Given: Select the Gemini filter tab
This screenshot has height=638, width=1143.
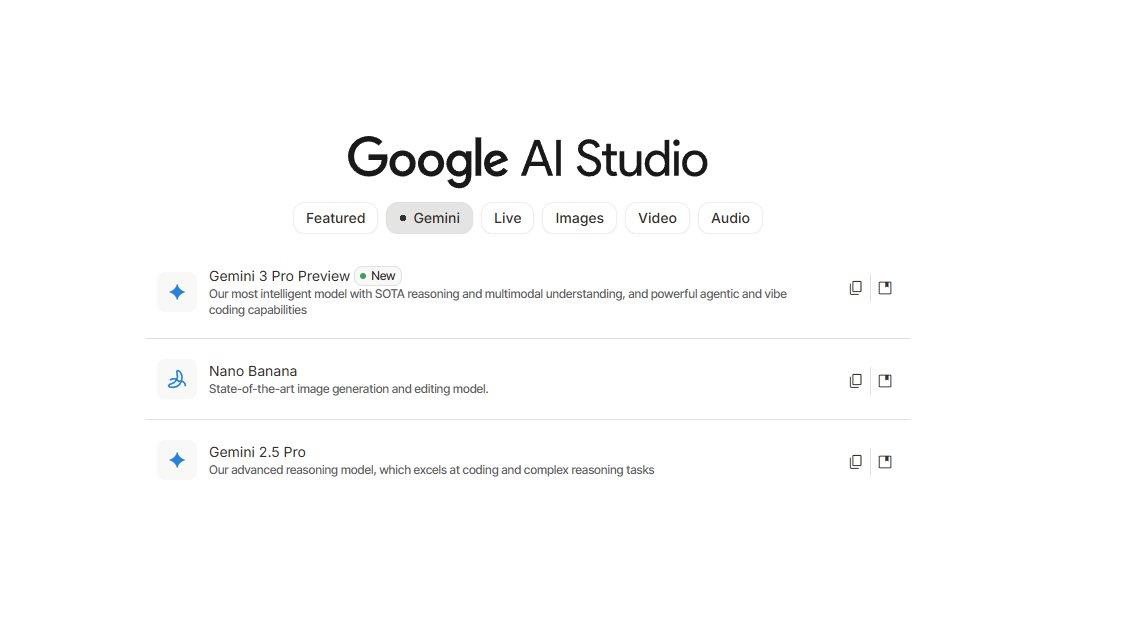Looking at the screenshot, I should [429, 218].
